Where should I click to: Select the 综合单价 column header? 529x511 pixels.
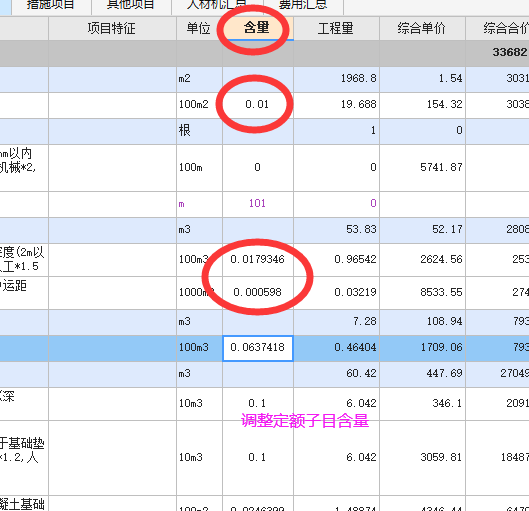click(x=422, y=28)
